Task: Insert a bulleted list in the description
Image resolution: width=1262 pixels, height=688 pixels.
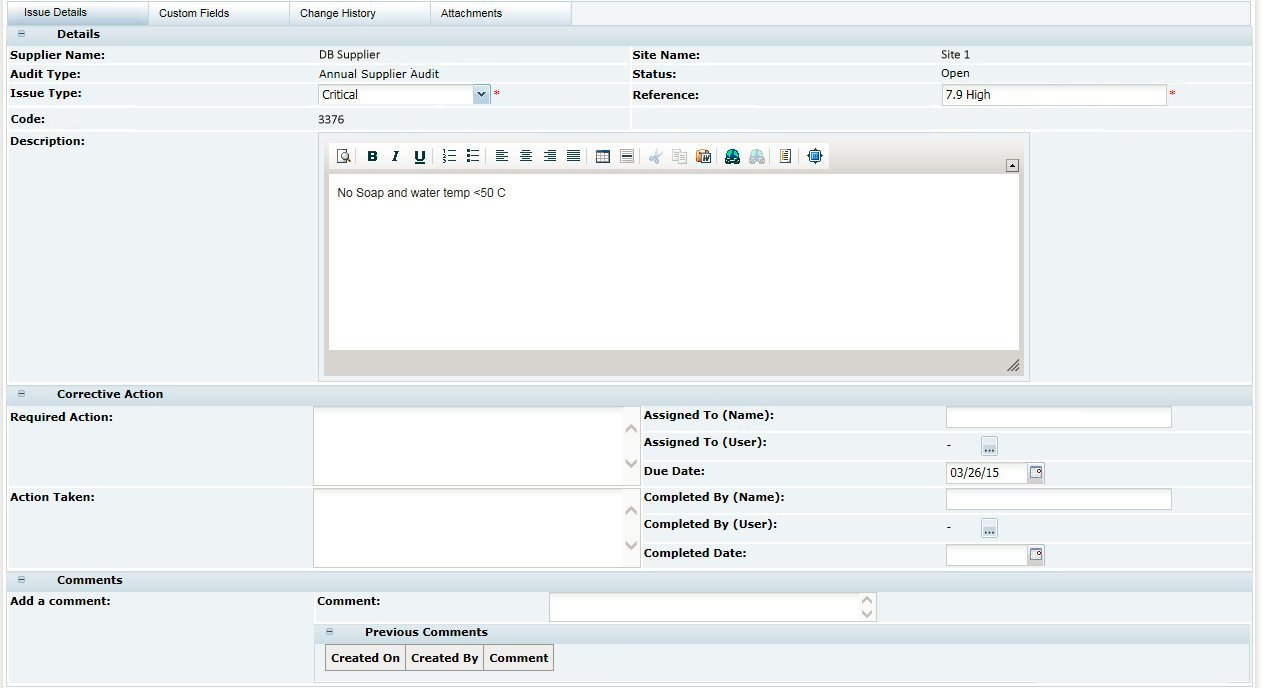Action: coord(470,156)
